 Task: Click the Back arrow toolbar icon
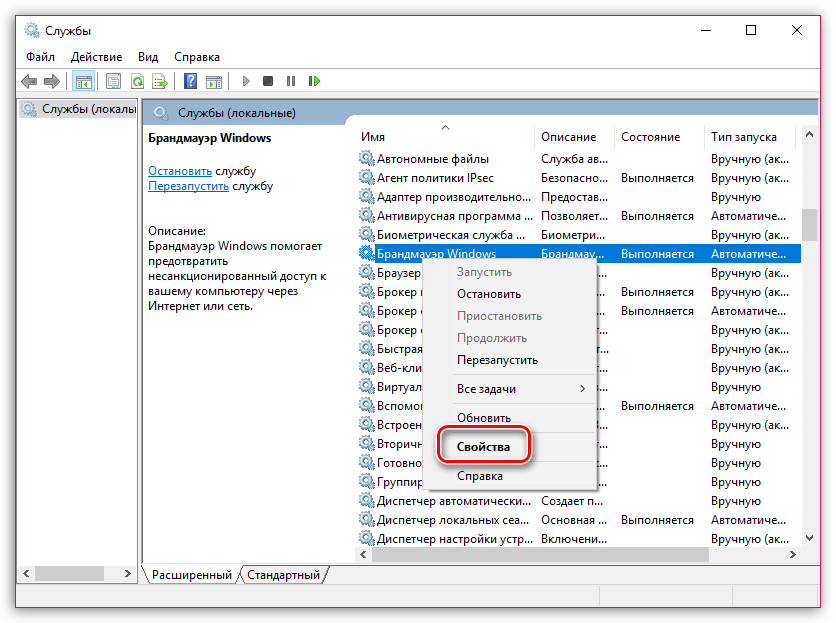tap(29, 81)
